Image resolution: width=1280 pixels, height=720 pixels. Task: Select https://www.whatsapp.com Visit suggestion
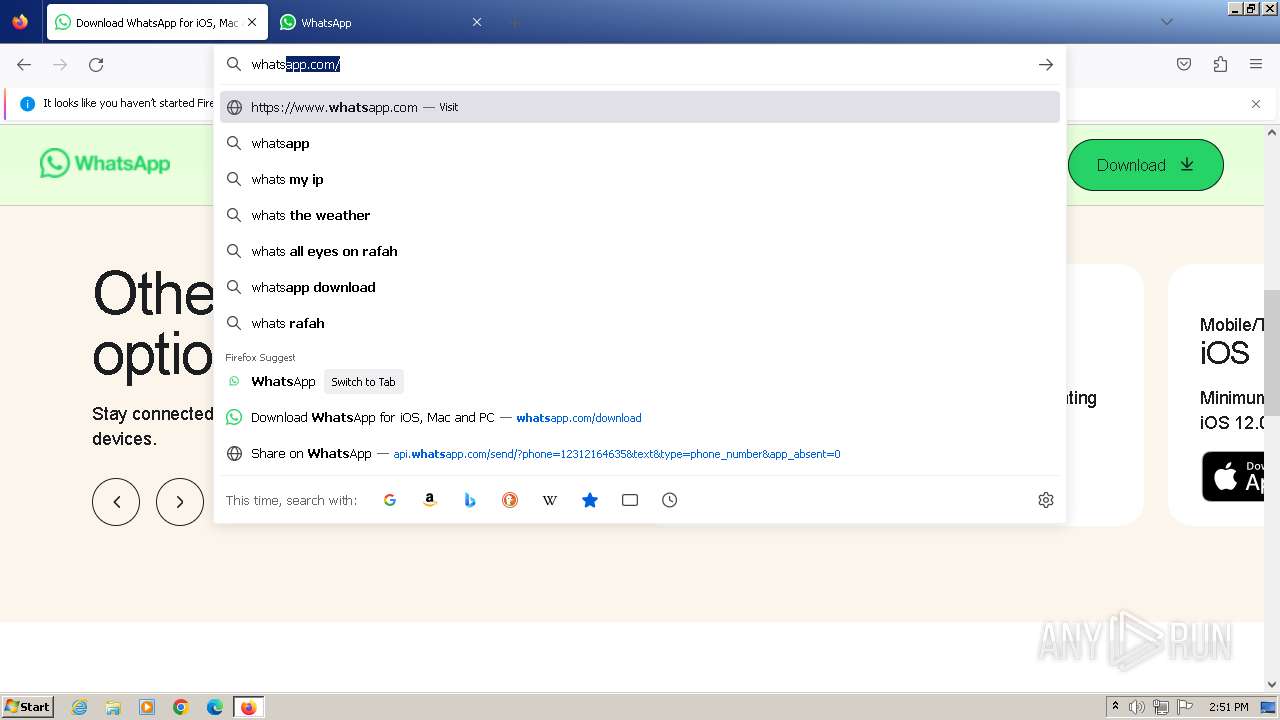[640, 107]
